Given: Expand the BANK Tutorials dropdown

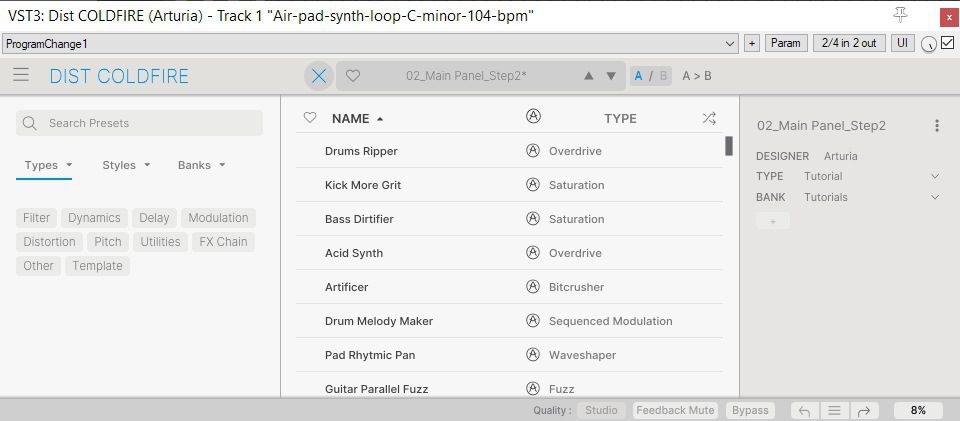Looking at the screenshot, I should coord(935,197).
